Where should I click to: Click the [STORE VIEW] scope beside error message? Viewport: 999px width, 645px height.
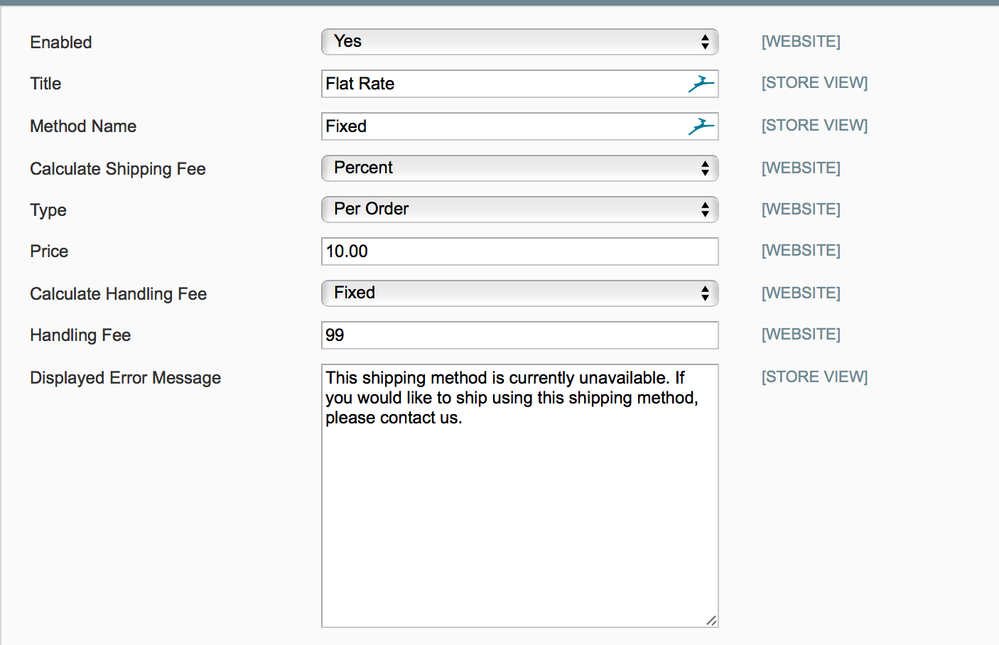(814, 377)
